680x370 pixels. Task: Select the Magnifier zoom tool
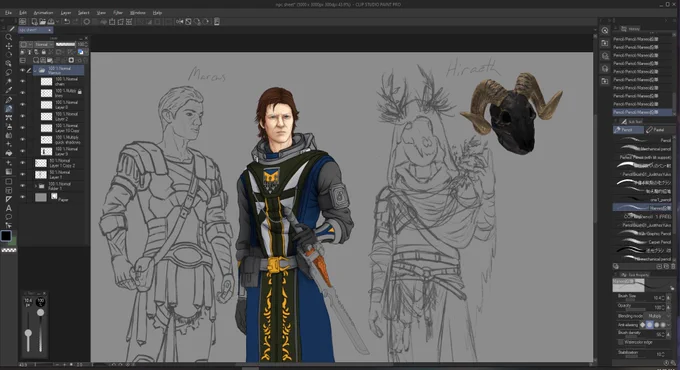[x=9, y=37]
